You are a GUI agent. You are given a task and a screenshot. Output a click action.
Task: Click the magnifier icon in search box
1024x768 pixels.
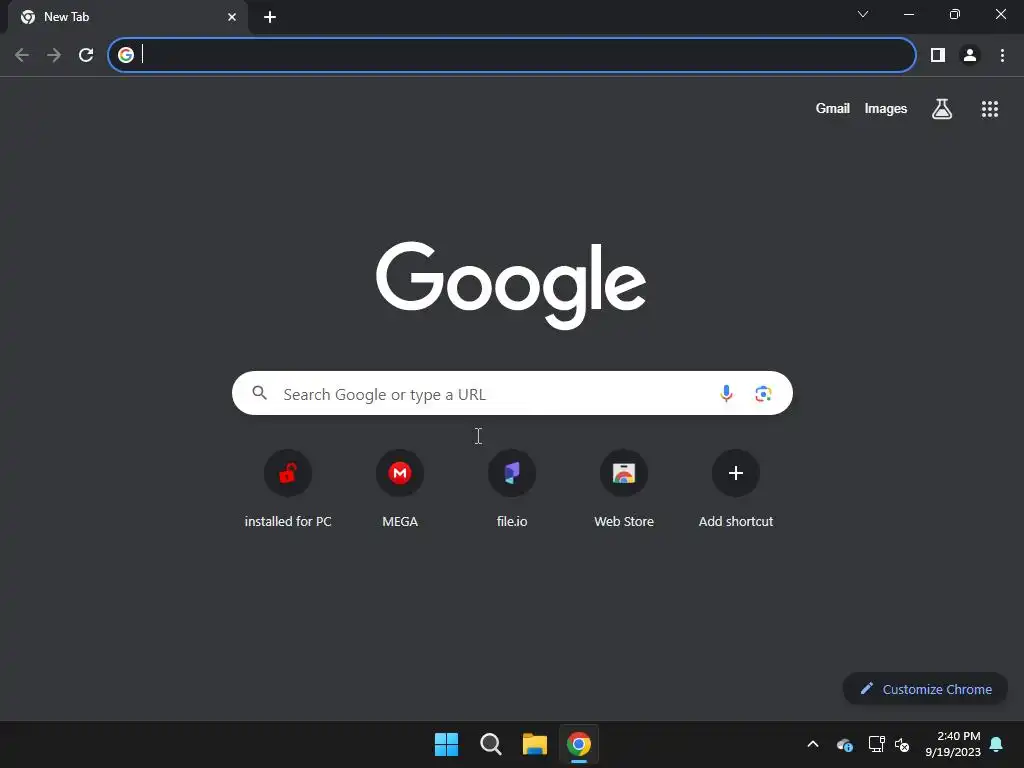point(260,393)
